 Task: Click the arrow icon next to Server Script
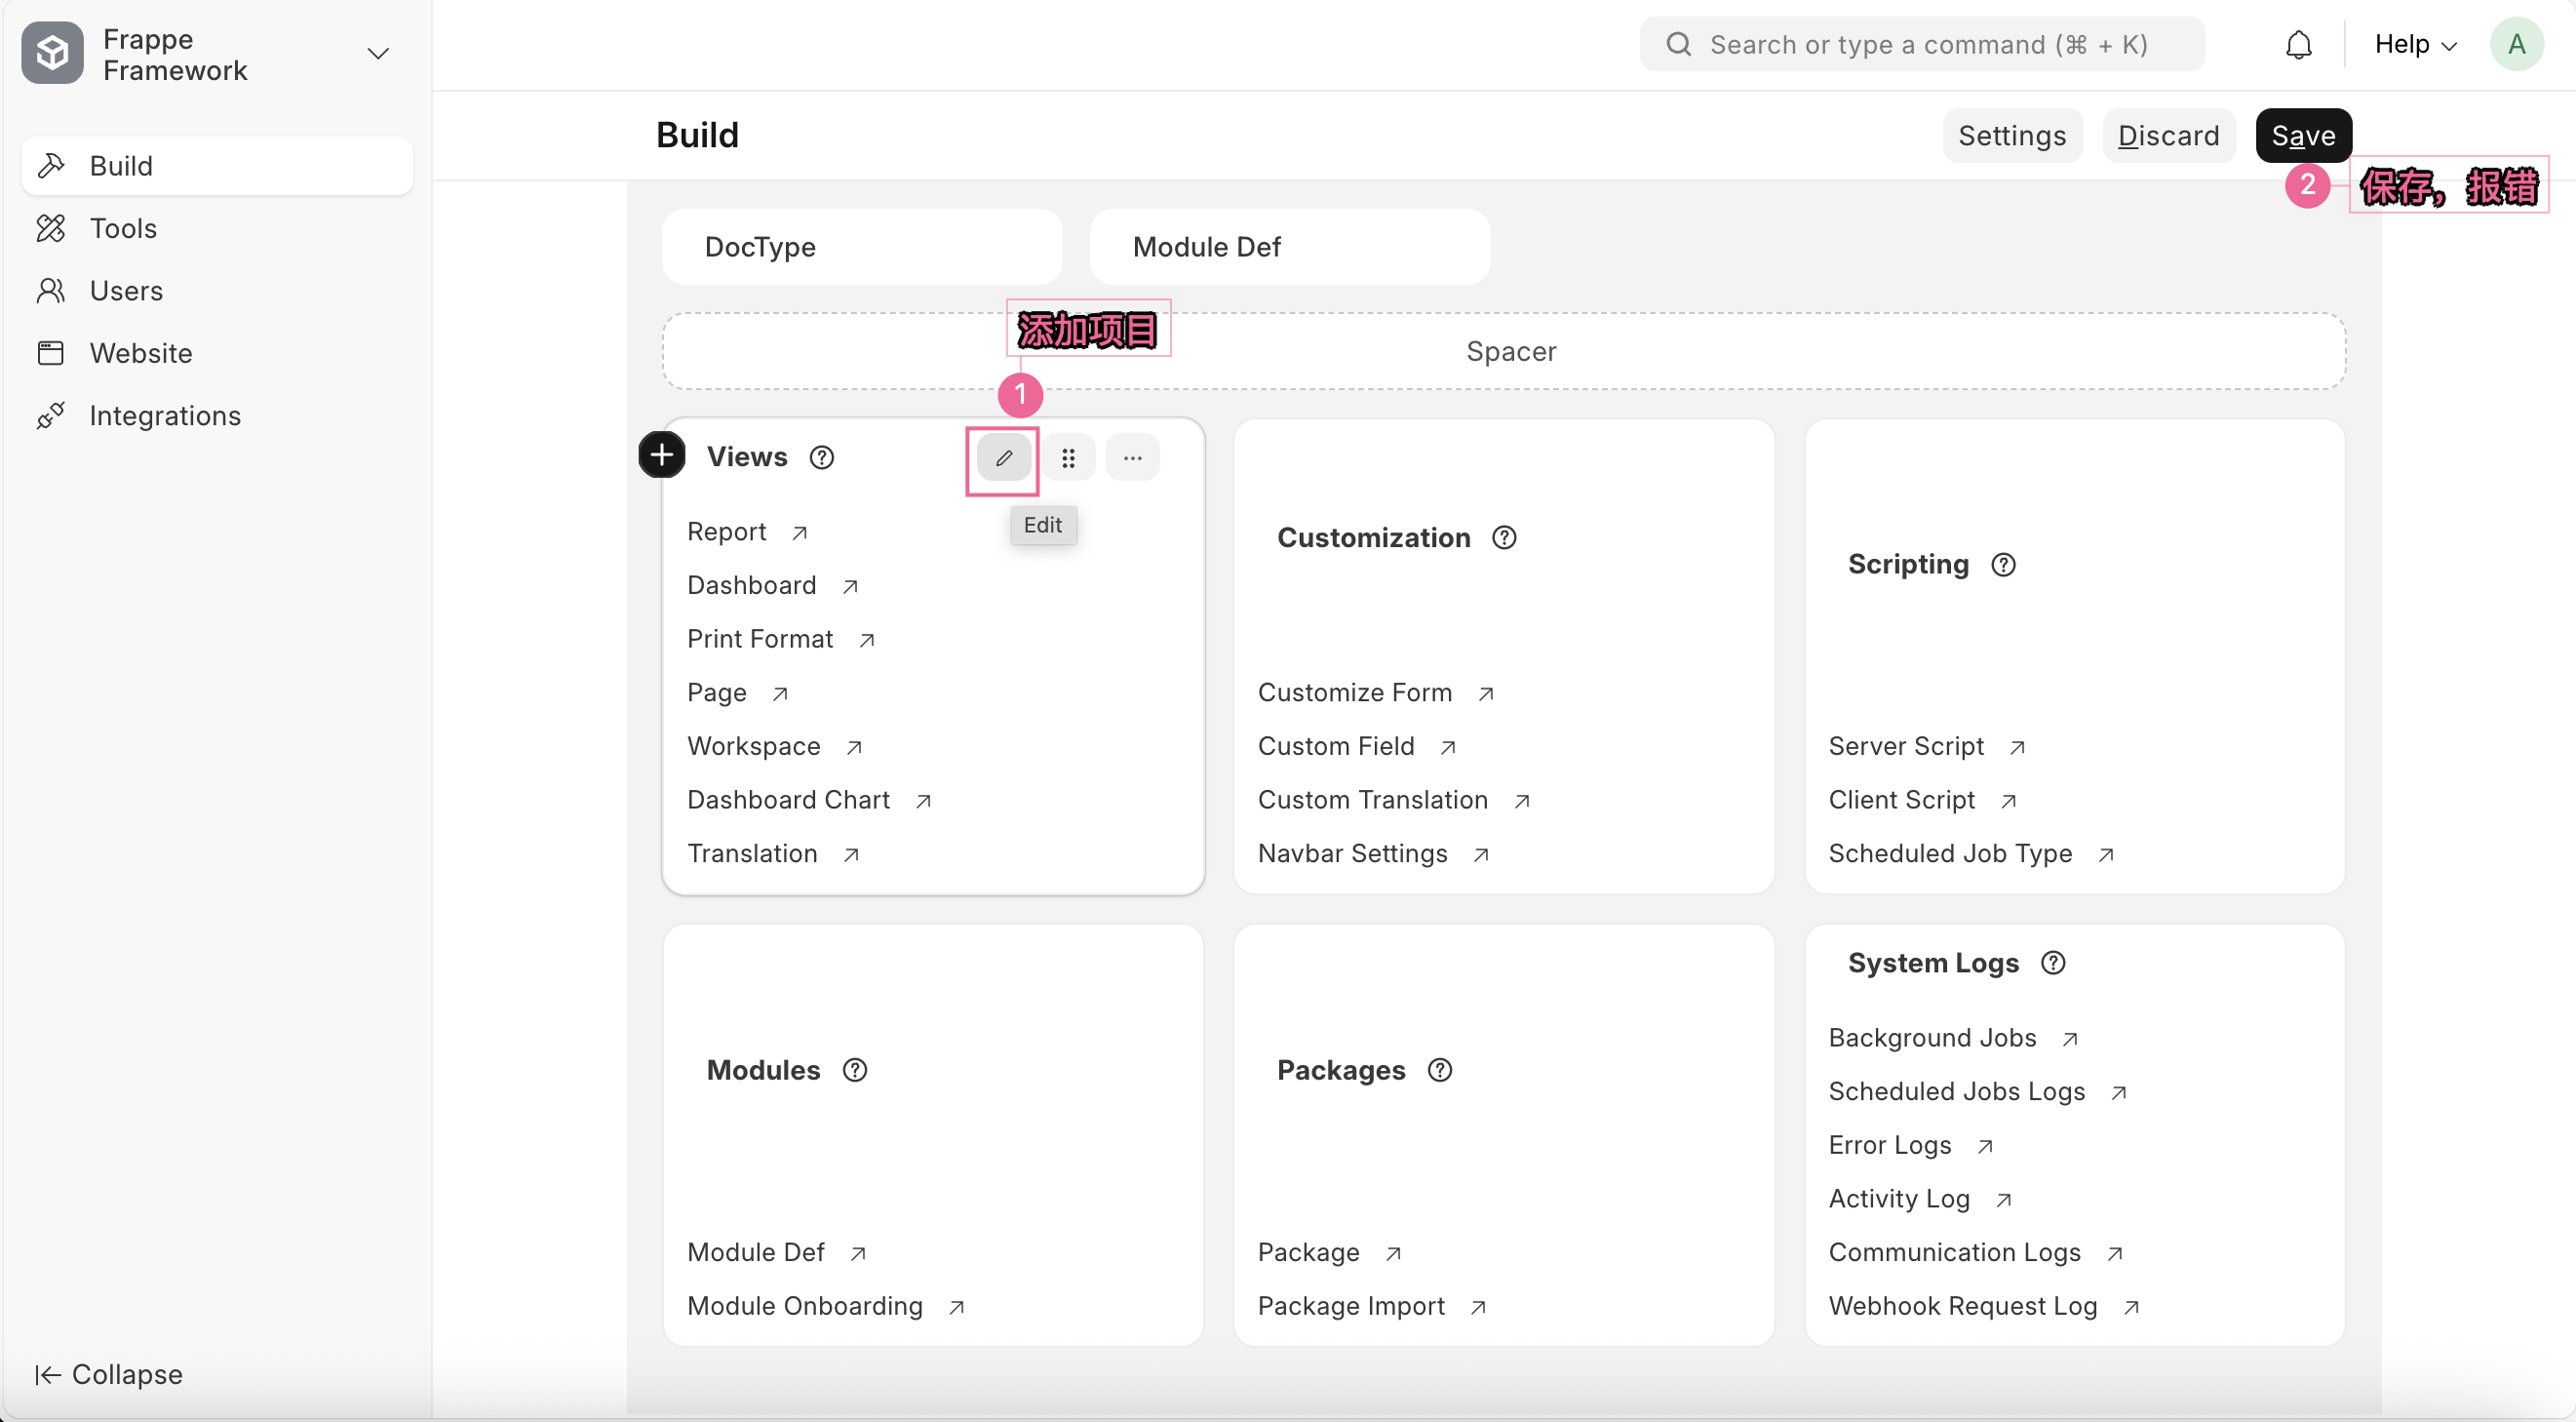2018,747
